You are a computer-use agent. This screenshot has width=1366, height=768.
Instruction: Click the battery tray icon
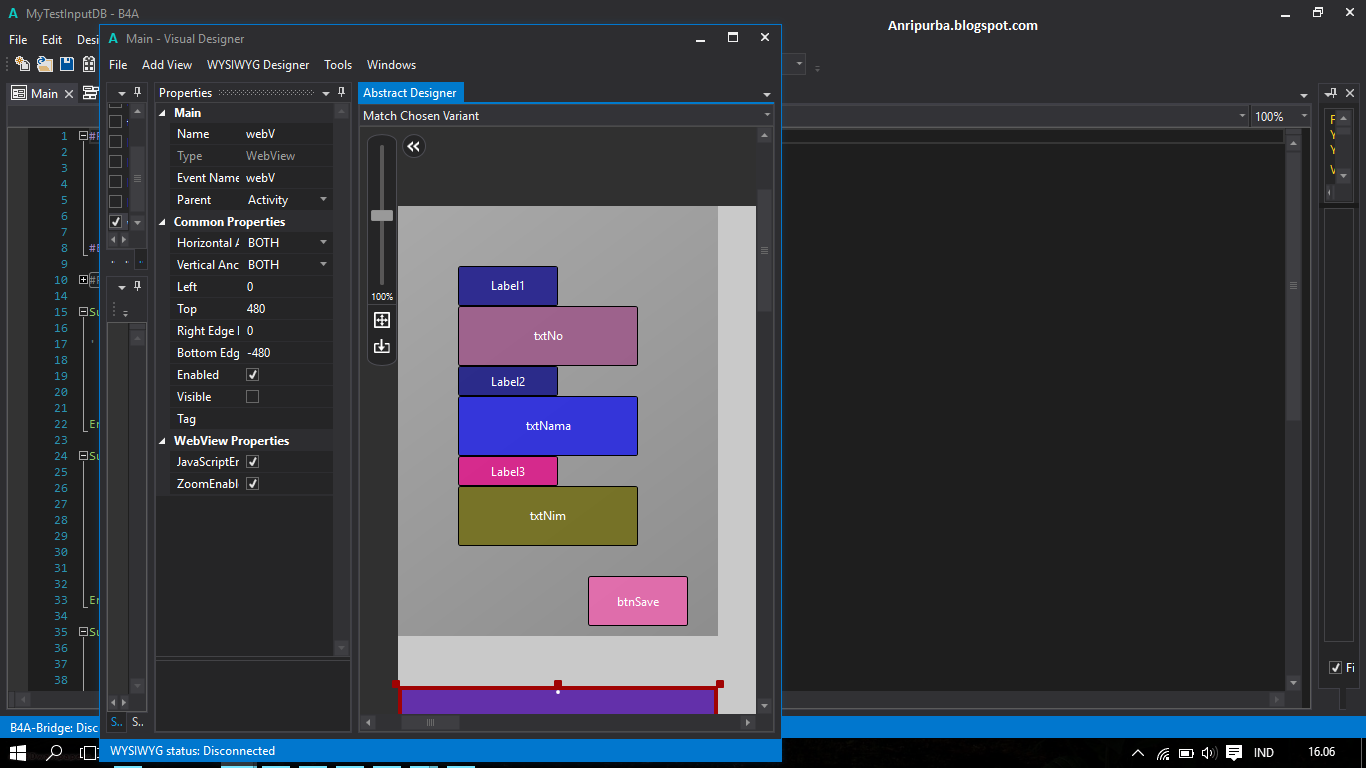tap(1186, 753)
